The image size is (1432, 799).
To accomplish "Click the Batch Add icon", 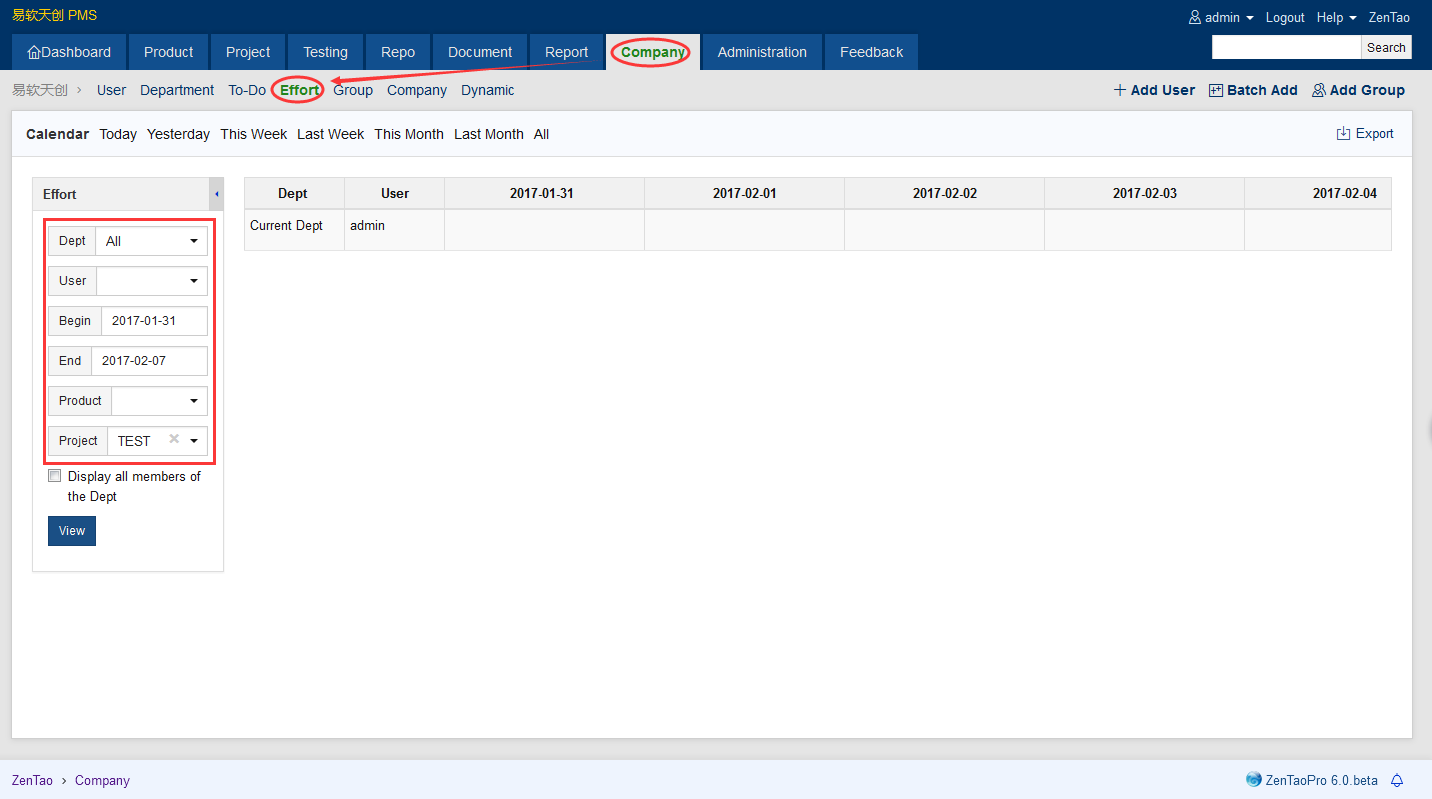I will tap(1216, 90).
